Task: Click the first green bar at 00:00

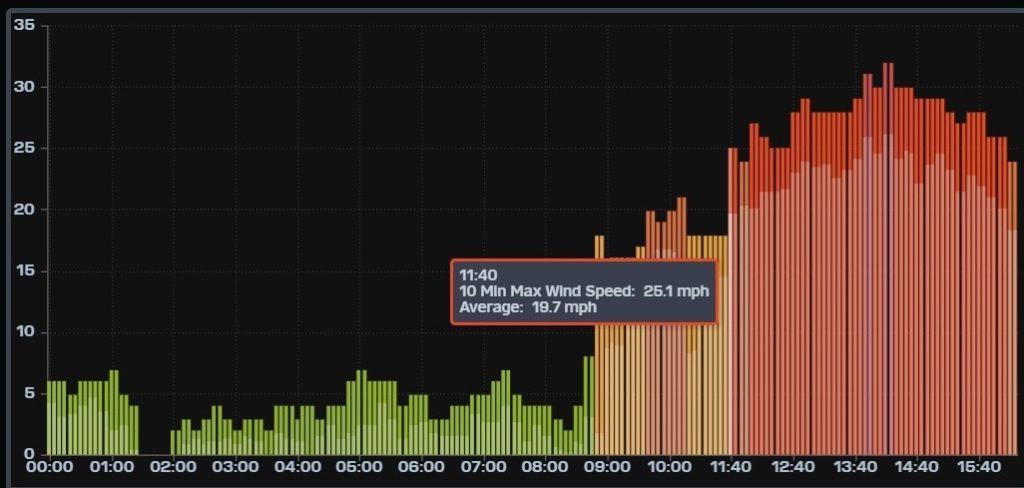Action: pos(51,420)
